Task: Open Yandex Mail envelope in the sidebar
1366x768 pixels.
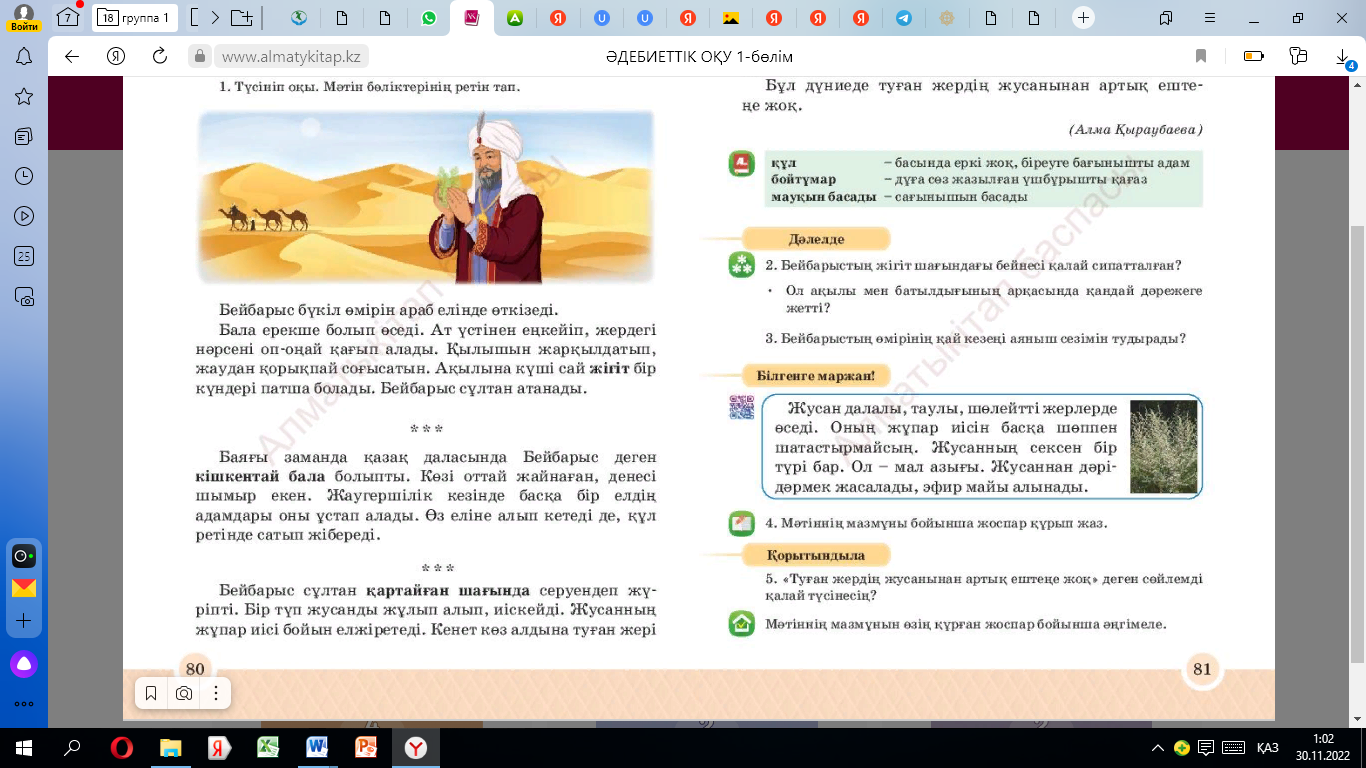Action: click(x=24, y=588)
